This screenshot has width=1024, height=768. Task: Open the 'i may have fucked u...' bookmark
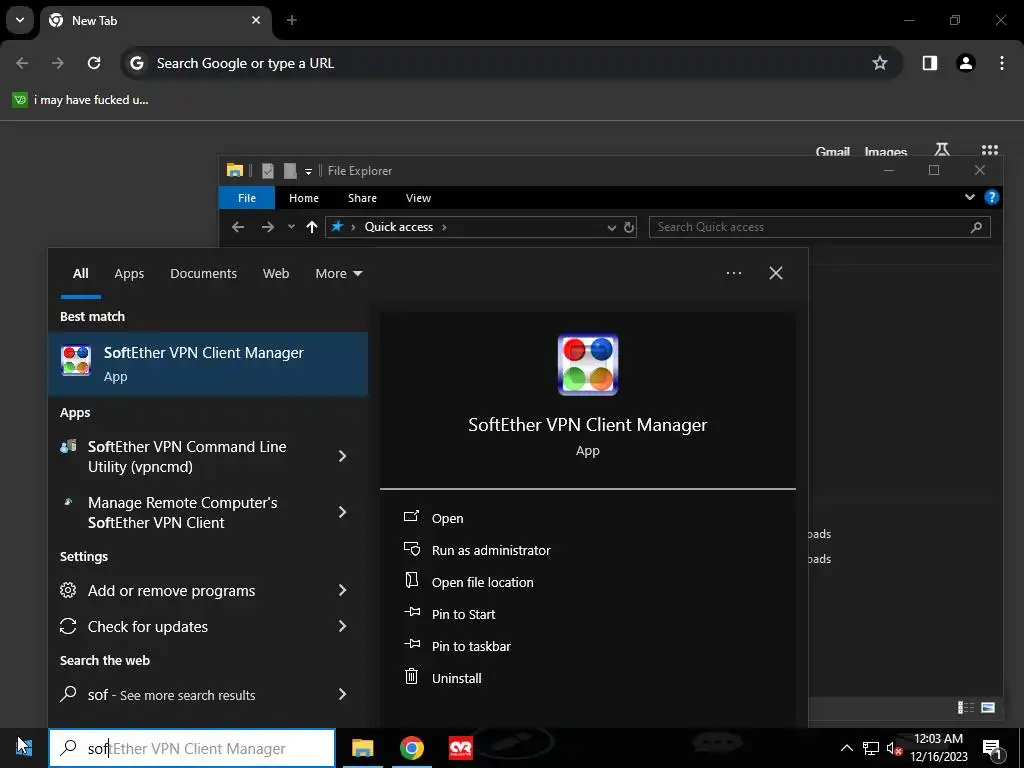81,100
